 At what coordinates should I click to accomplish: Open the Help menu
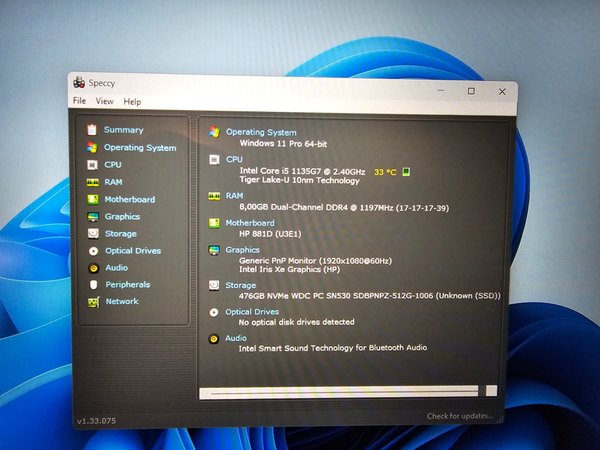pyautogui.click(x=132, y=102)
